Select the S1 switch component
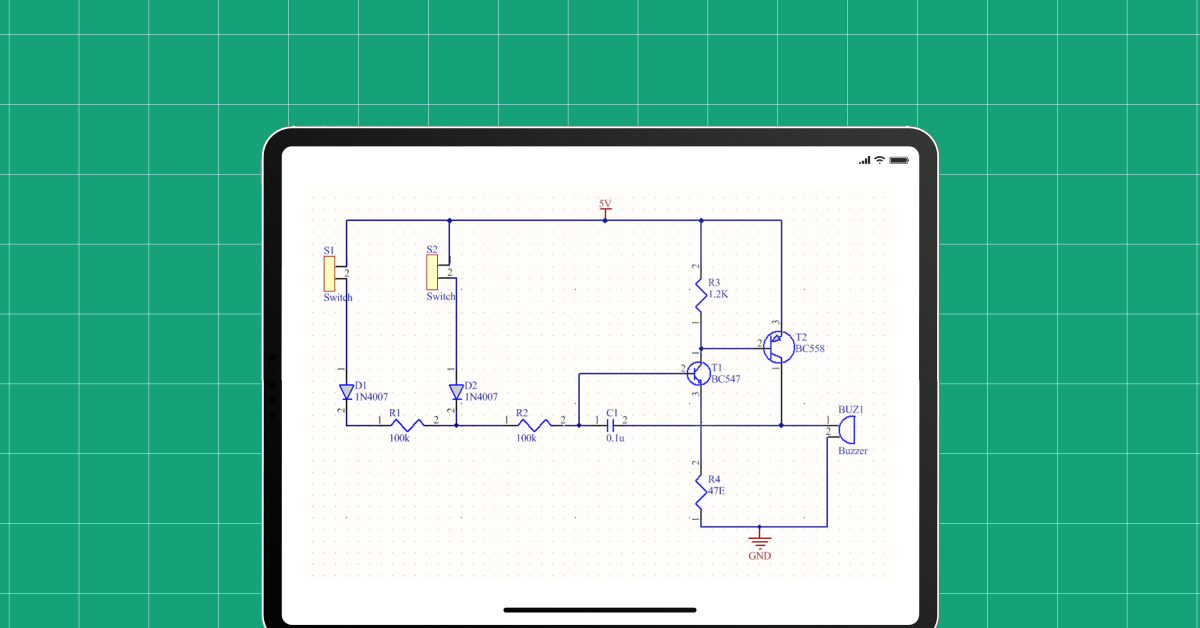This screenshot has width=1200, height=628. click(x=328, y=273)
